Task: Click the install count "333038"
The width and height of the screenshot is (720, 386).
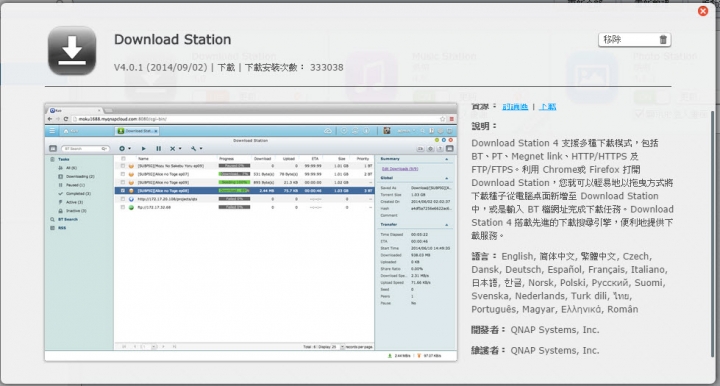Action: click(326, 67)
